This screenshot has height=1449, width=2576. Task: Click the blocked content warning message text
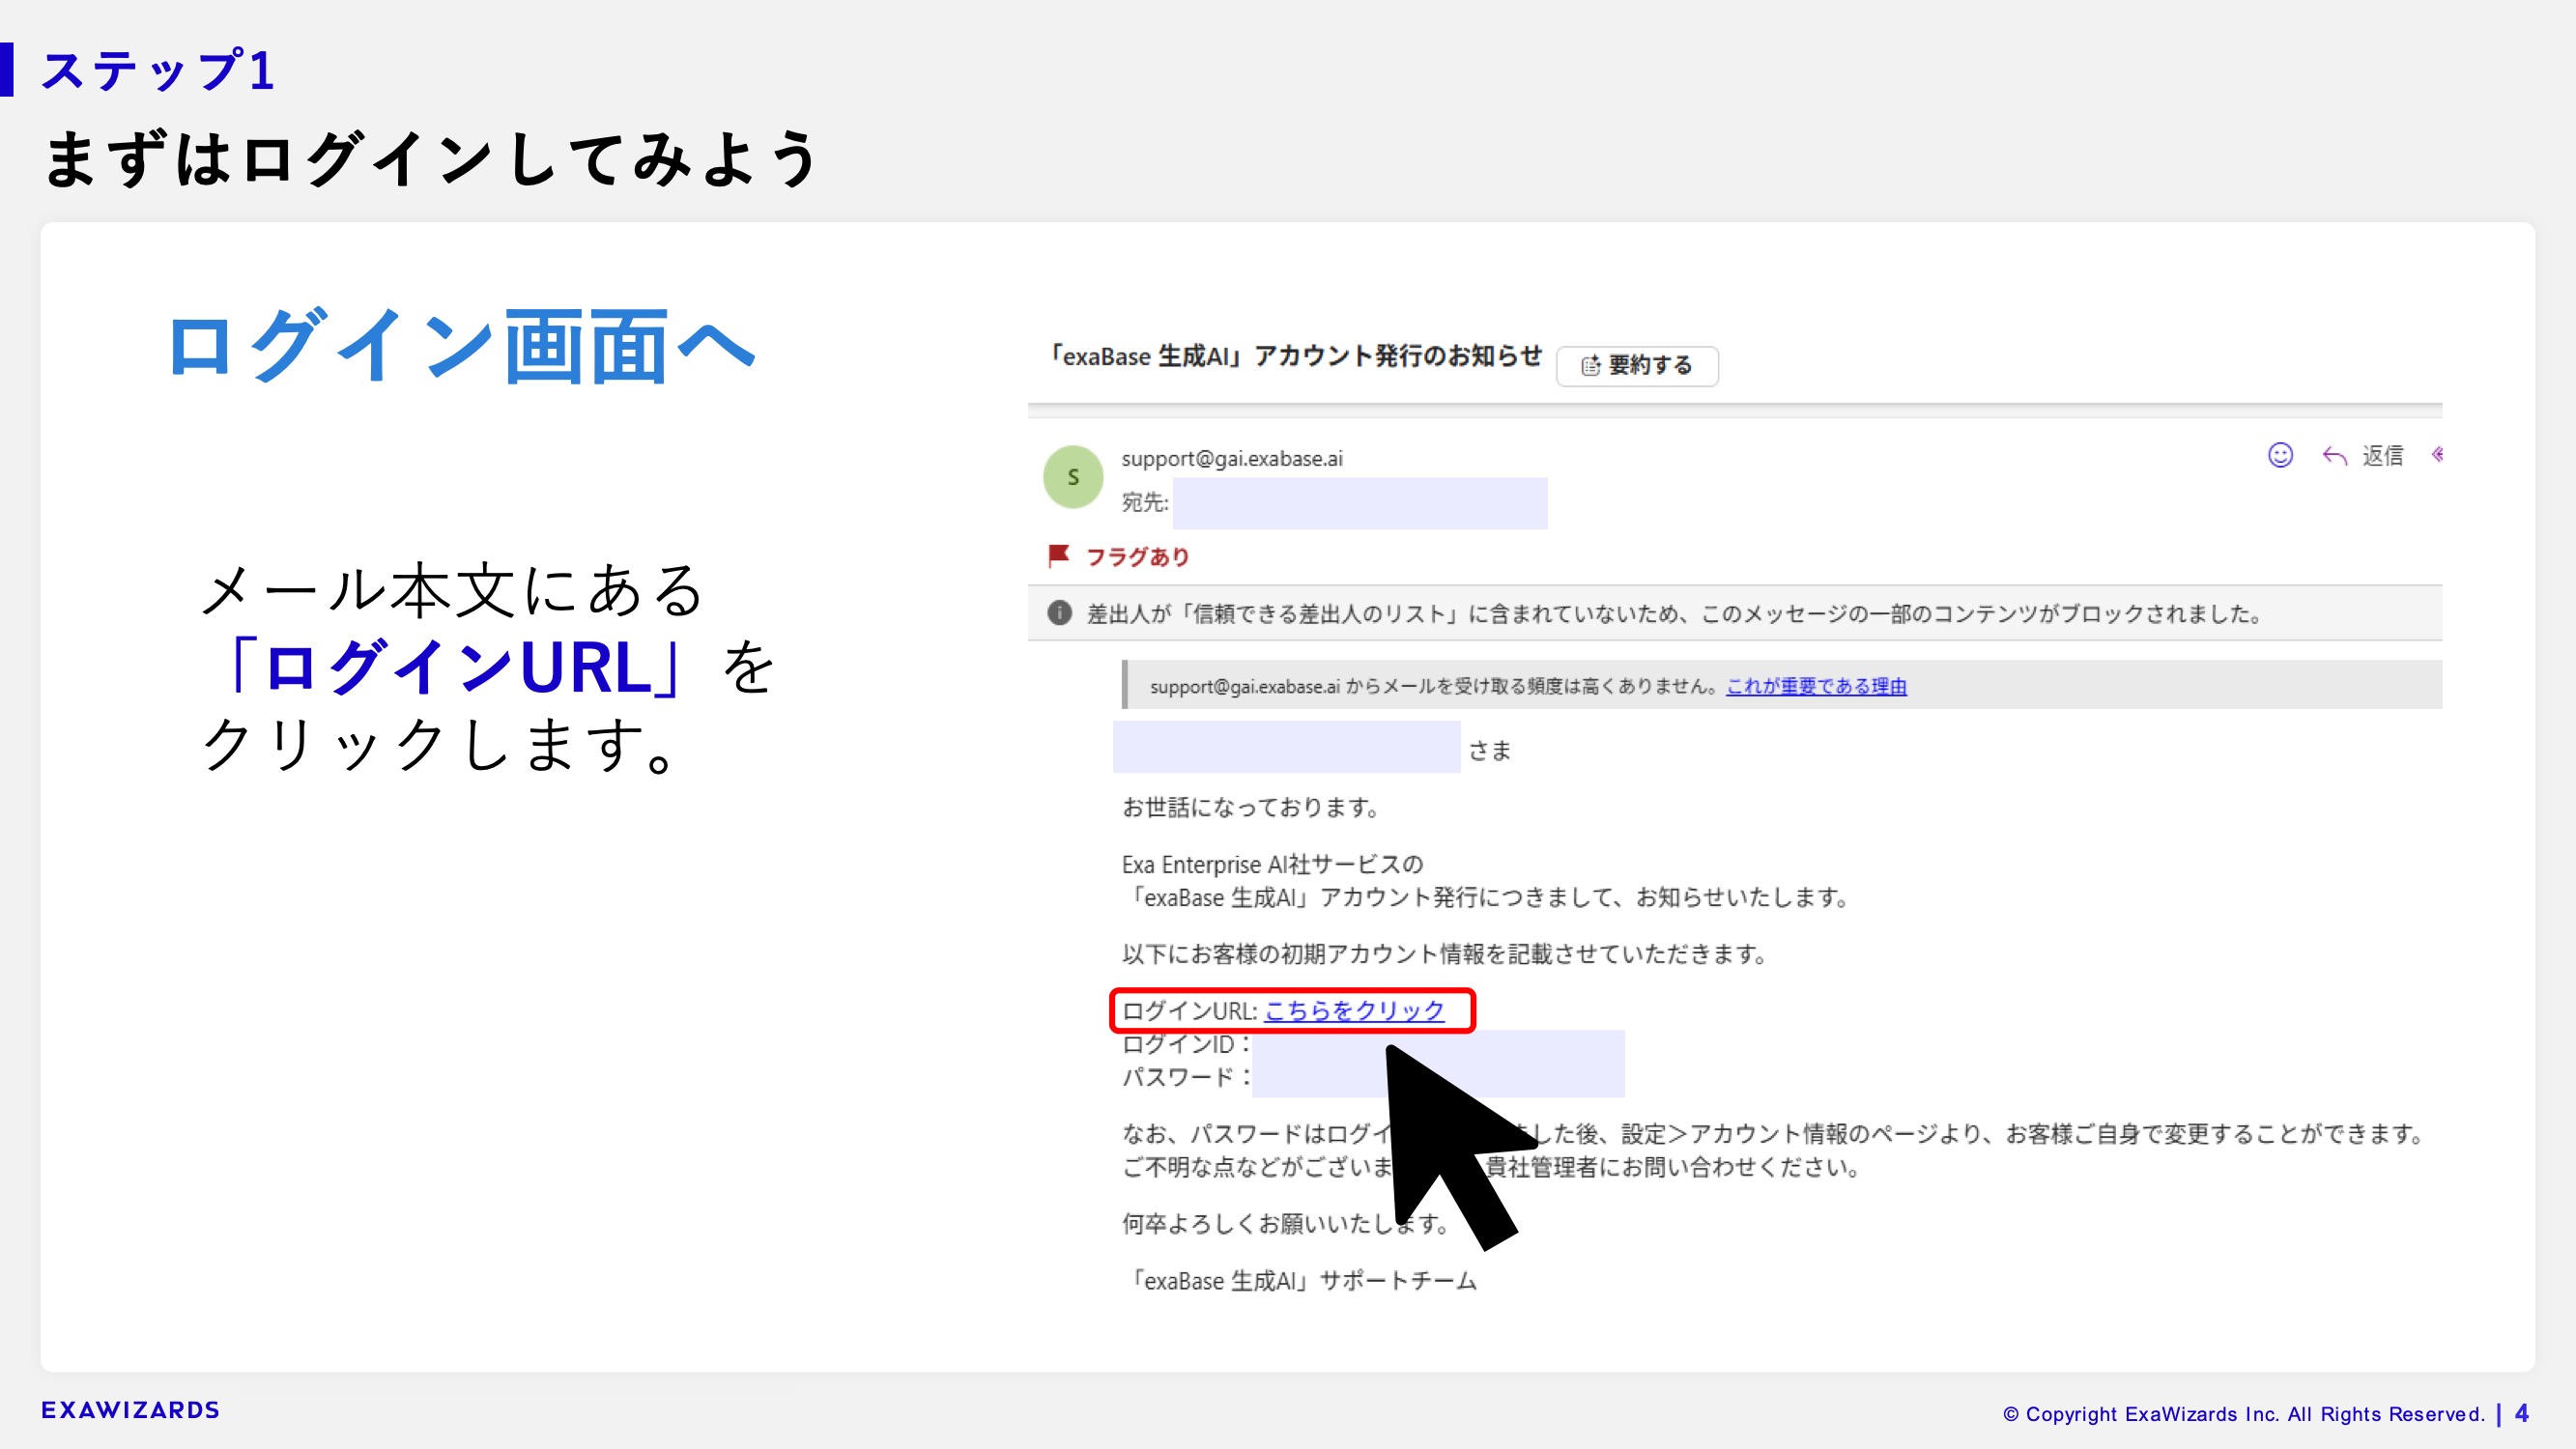1676,614
